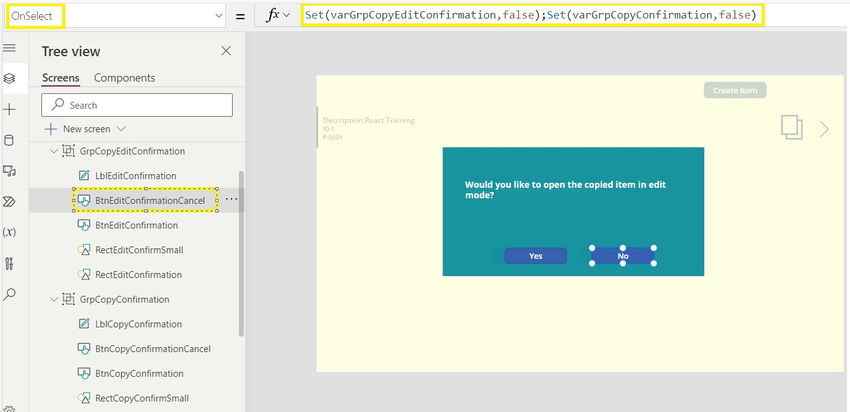
Task: Switch to the Components tab
Action: click(124, 78)
